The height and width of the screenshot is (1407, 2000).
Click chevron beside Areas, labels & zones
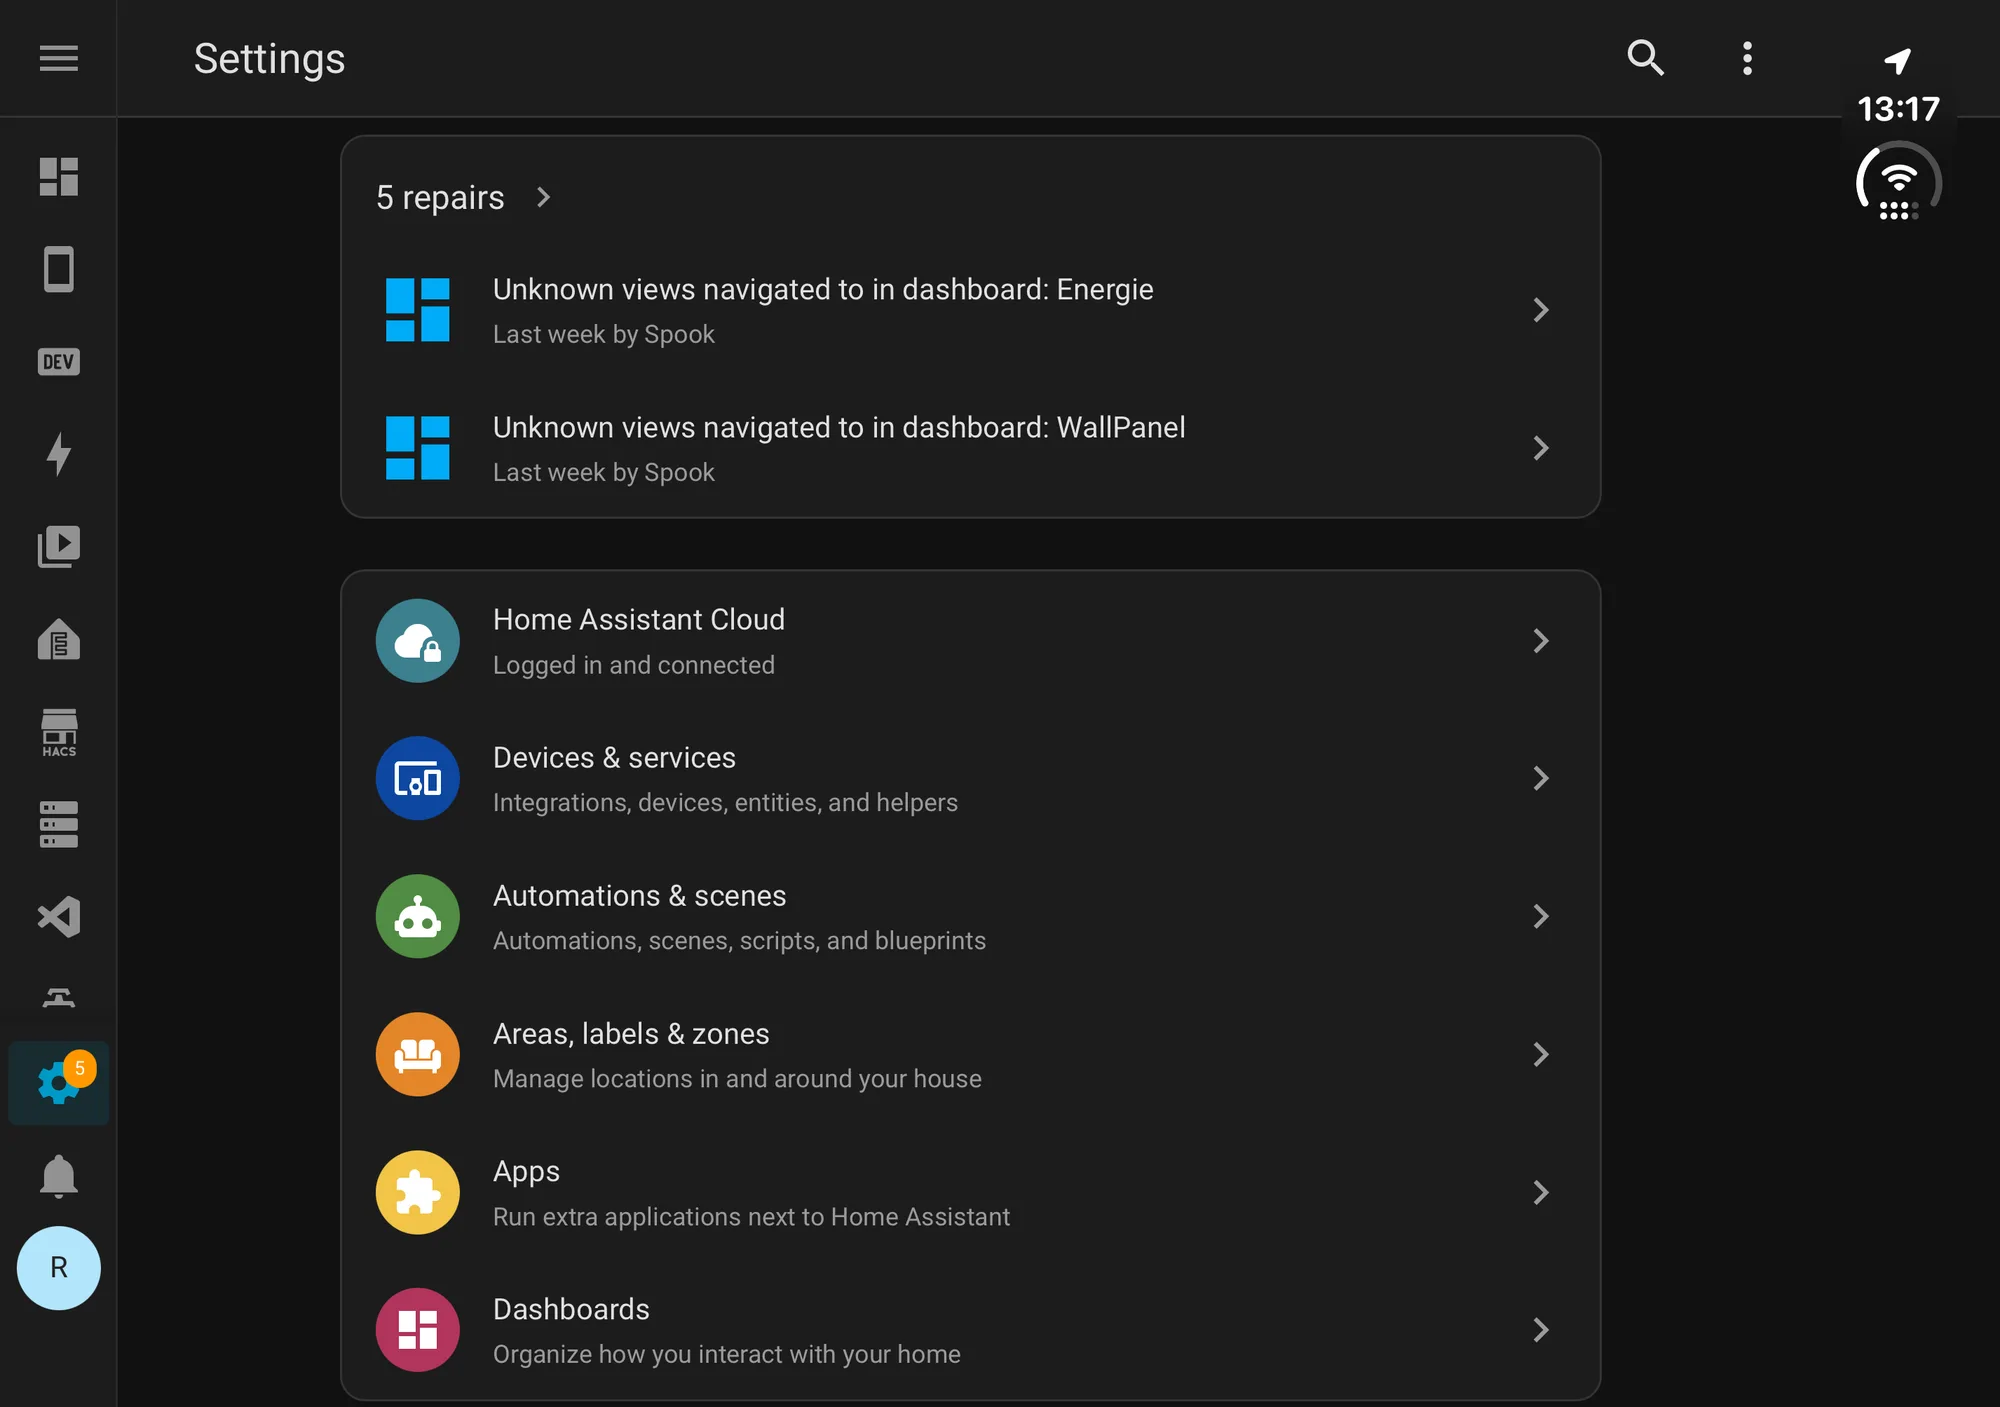(x=1540, y=1054)
